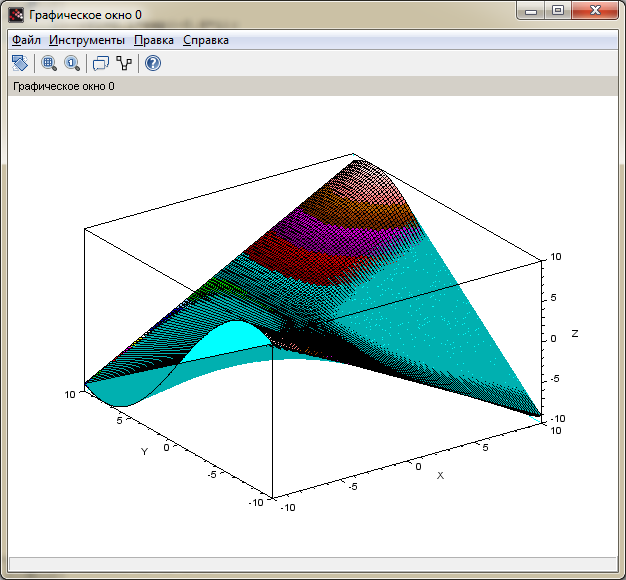The width and height of the screenshot is (626, 580).
Task: Open the Правка menu
Action: coord(154,40)
